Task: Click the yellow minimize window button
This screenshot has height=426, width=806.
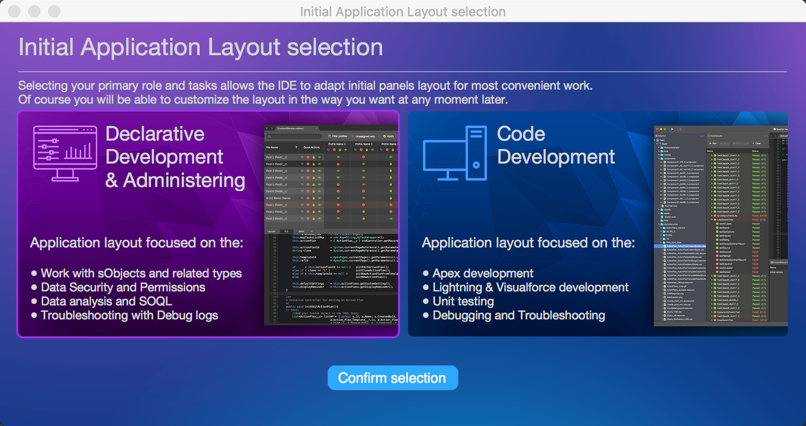Action: pyautogui.click(x=34, y=11)
